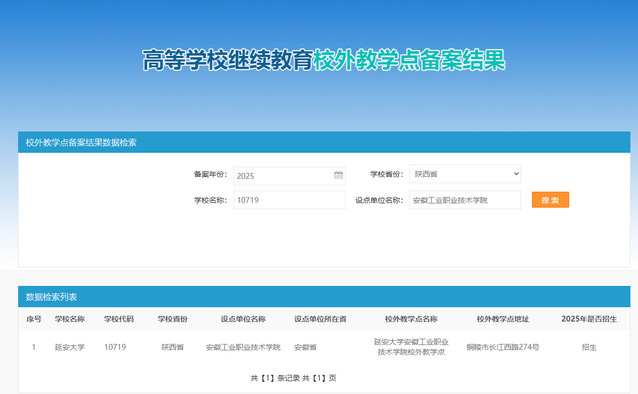Image resolution: width=638 pixels, height=394 pixels.
Task: Click the 学校省份 column header
Action: pyautogui.click(x=173, y=319)
